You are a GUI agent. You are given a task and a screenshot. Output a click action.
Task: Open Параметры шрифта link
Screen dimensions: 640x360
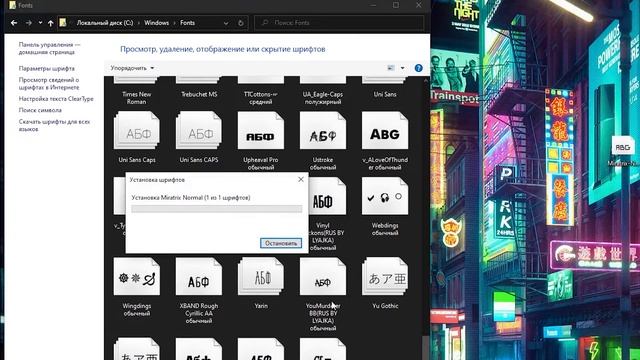point(47,69)
